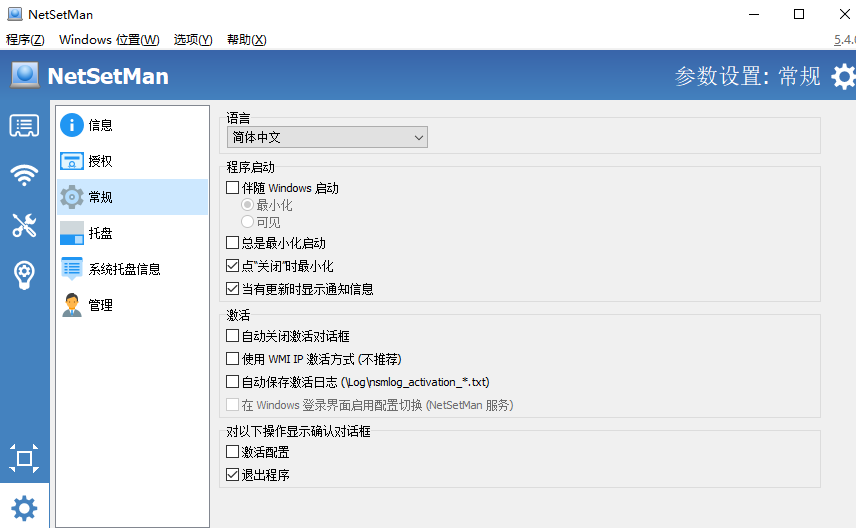The image size is (856, 528).
Task: Enable 自动关闭激活对话框 checkbox
Action: (233, 336)
